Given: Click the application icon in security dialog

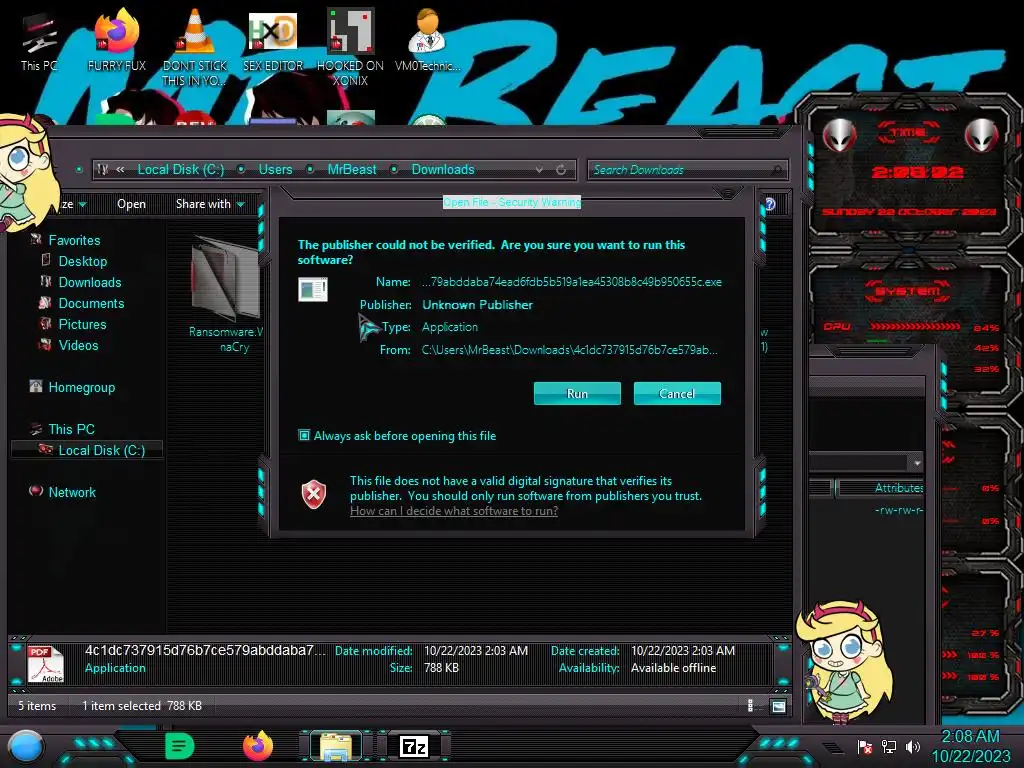Looking at the screenshot, I should [313, 289].
